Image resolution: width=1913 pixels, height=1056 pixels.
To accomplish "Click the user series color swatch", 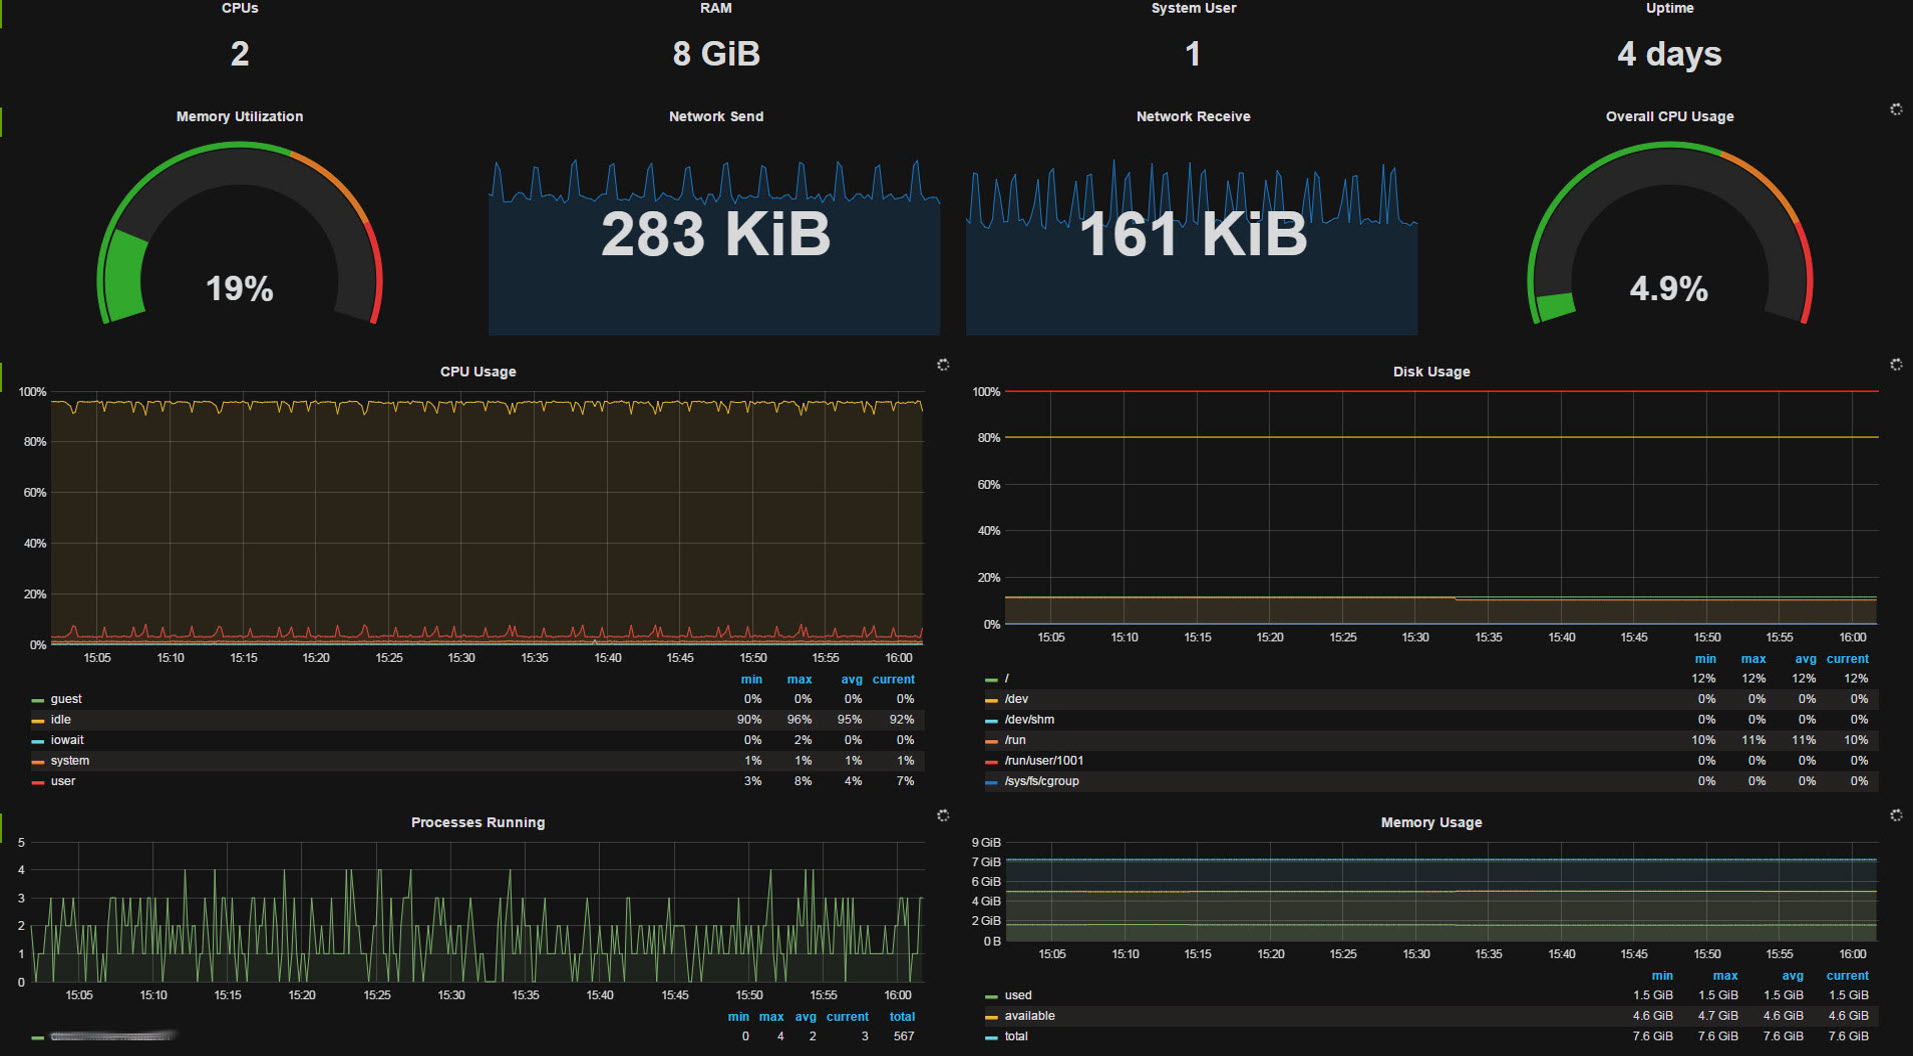I will pyautogui.click(x=38, y=782).
